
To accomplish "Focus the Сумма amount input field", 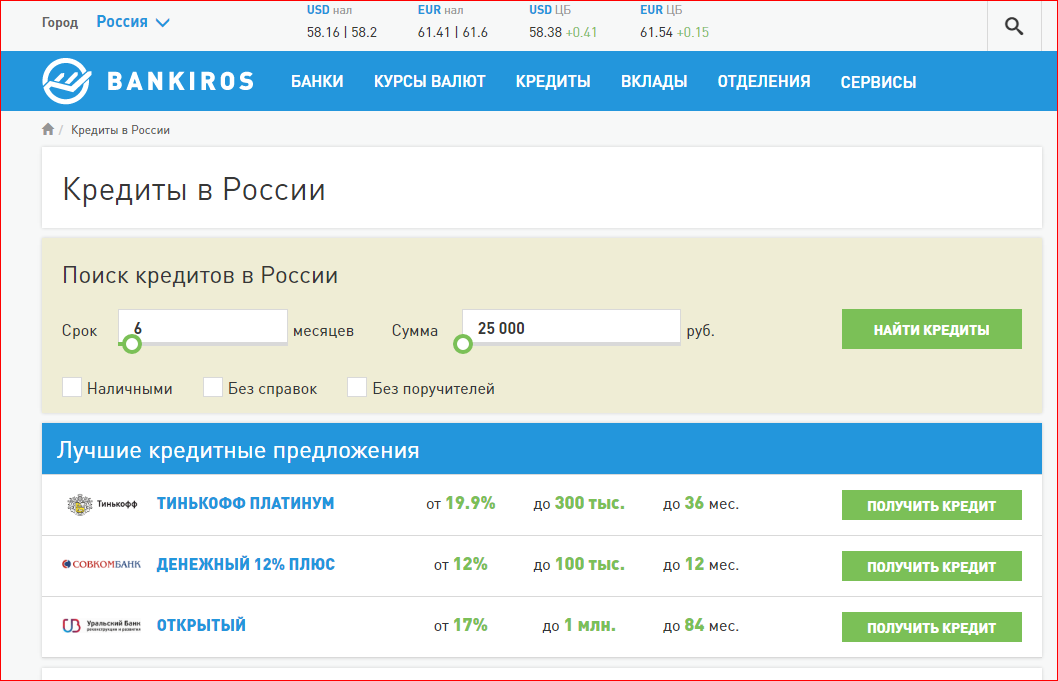I will coord(572,327).
